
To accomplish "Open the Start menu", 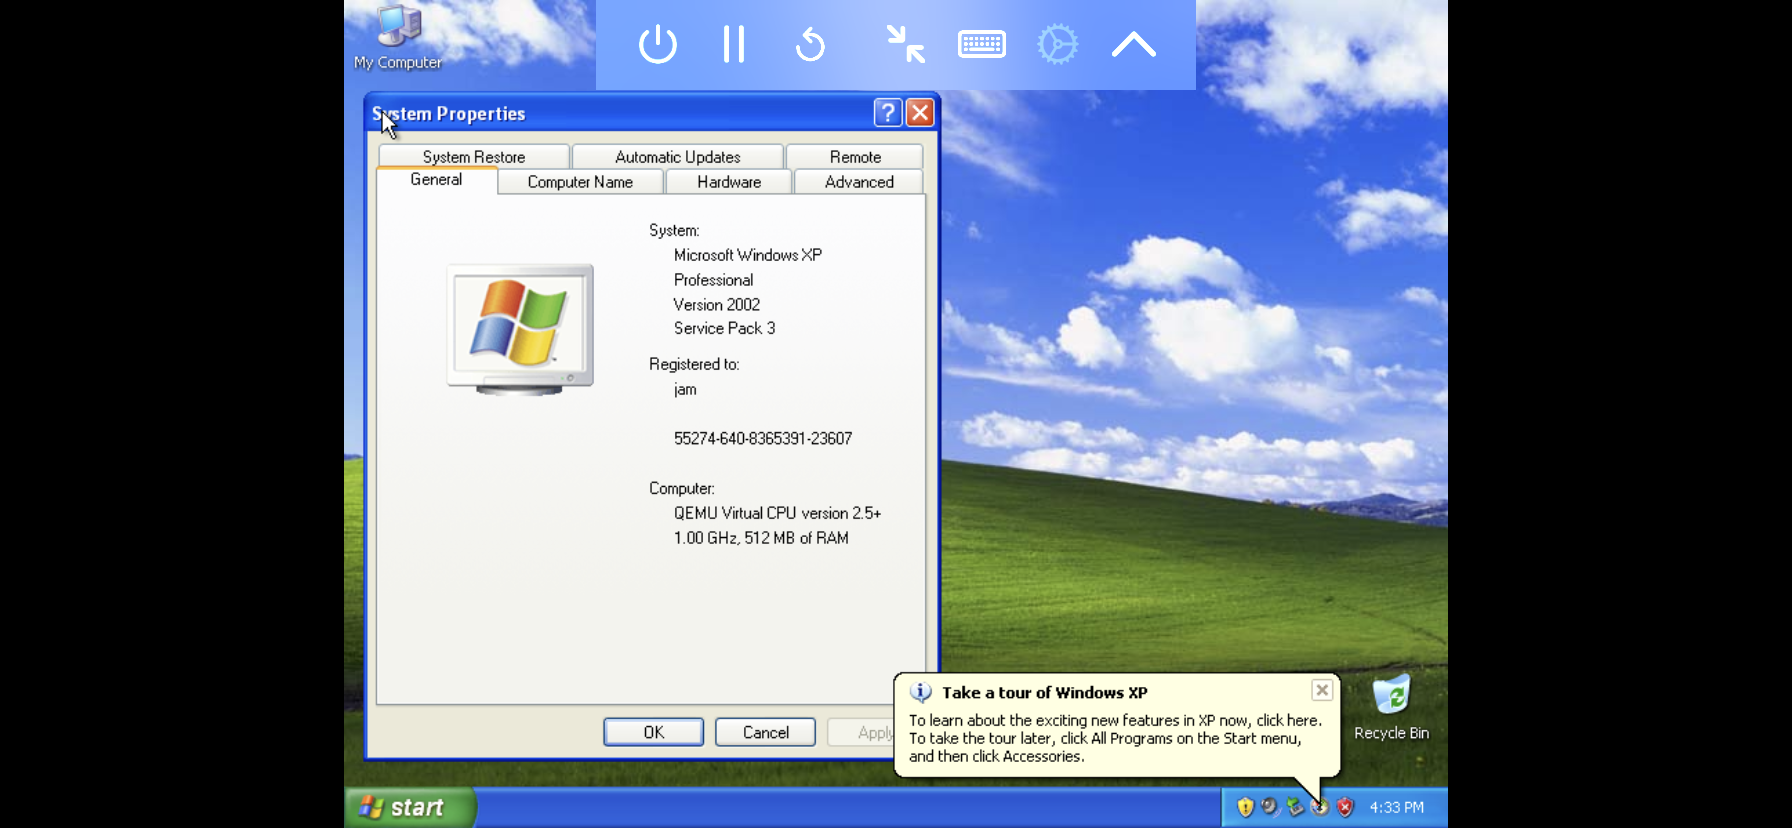I will click(411, 807).
